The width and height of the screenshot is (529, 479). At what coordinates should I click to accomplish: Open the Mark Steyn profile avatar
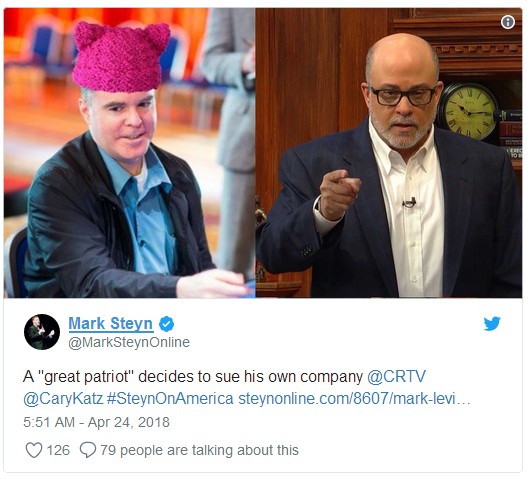point(42,332)
